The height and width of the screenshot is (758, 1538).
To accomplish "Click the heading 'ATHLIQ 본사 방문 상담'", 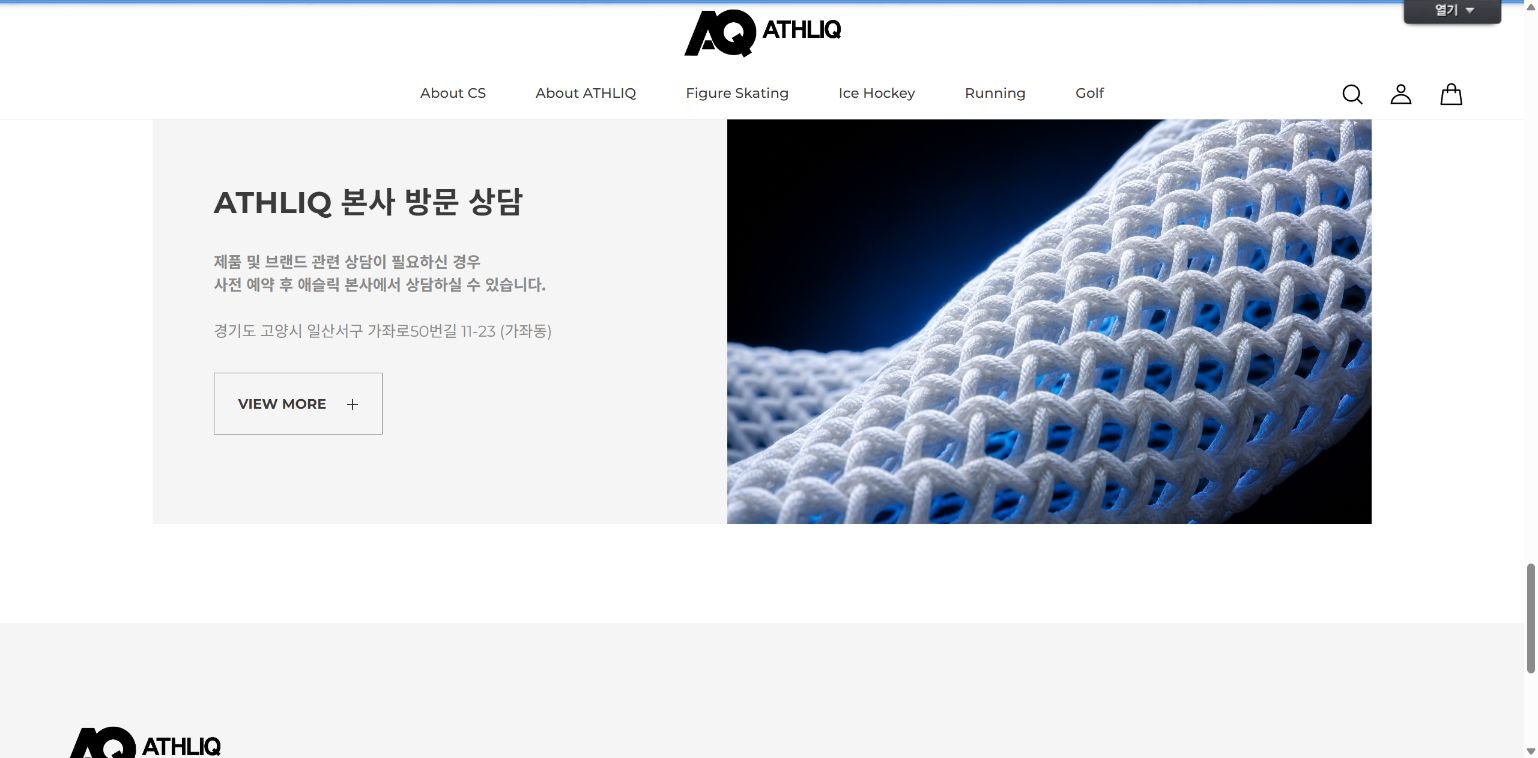I will [368, 202].
